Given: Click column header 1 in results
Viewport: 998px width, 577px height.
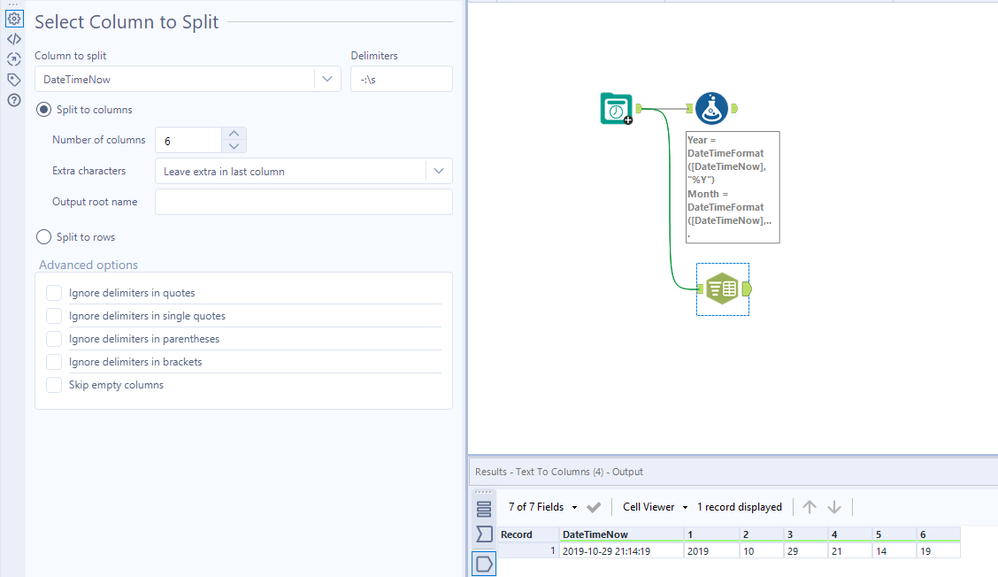Looking at the screenshot, I should tap(712, 534).
